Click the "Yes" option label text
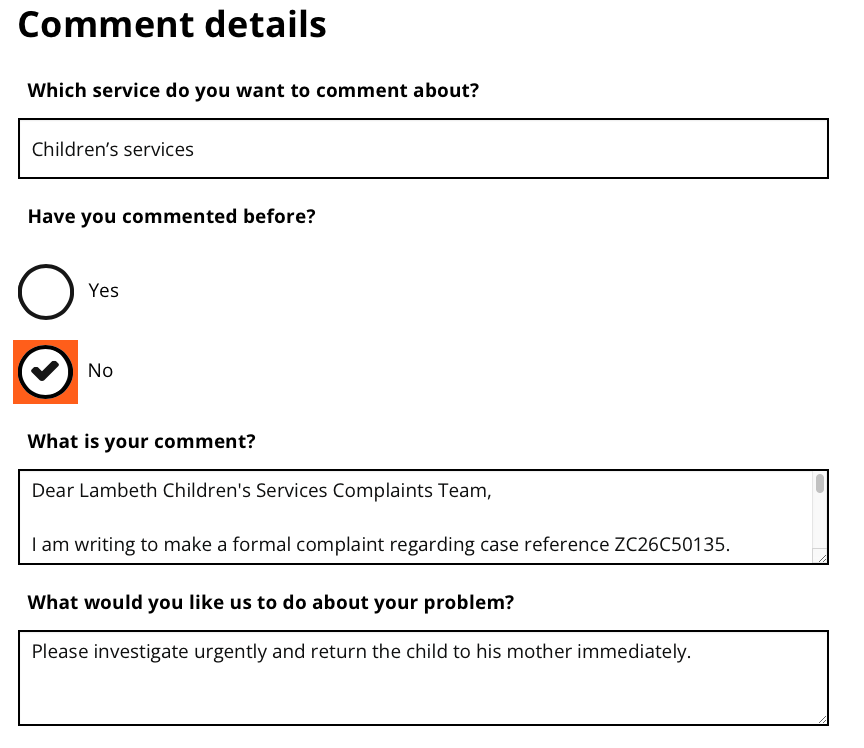The width and height of the screenshot is (864, 748). [x=103, y=291]
